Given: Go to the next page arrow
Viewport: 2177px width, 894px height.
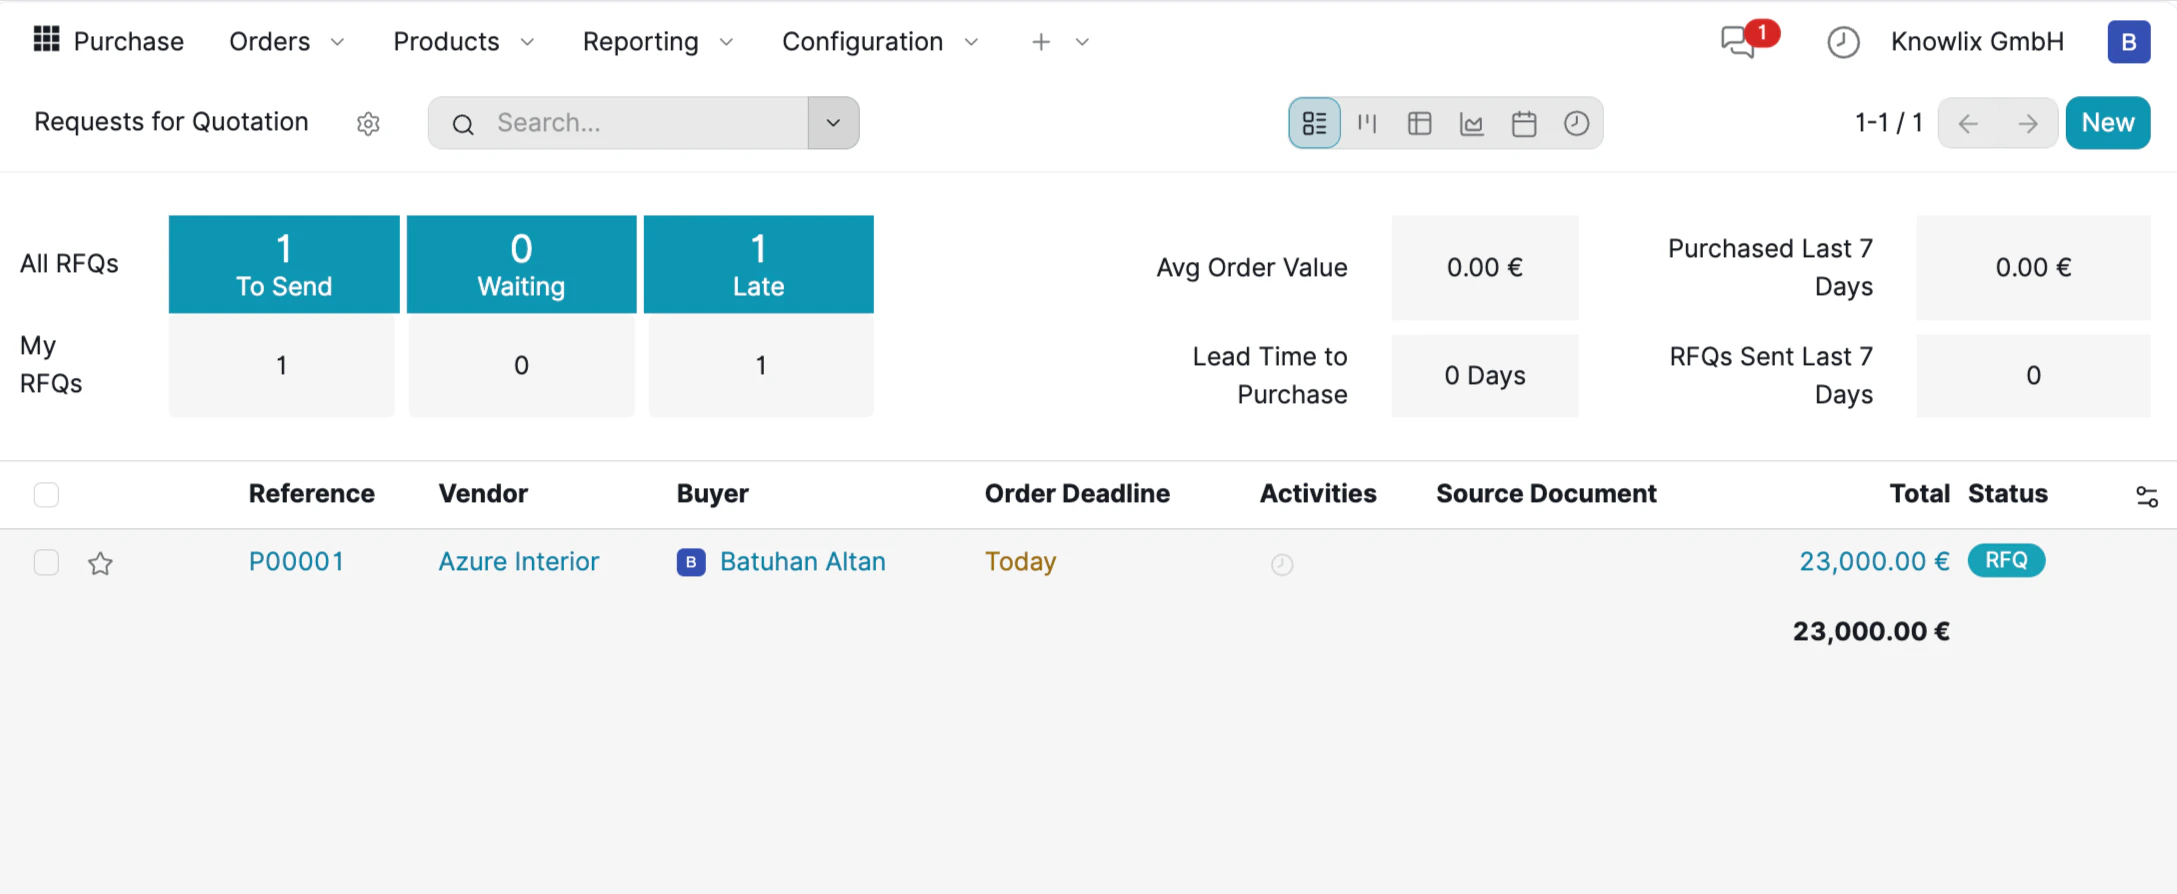Looking at the screenshot, I should click(x=2028, y=123).
